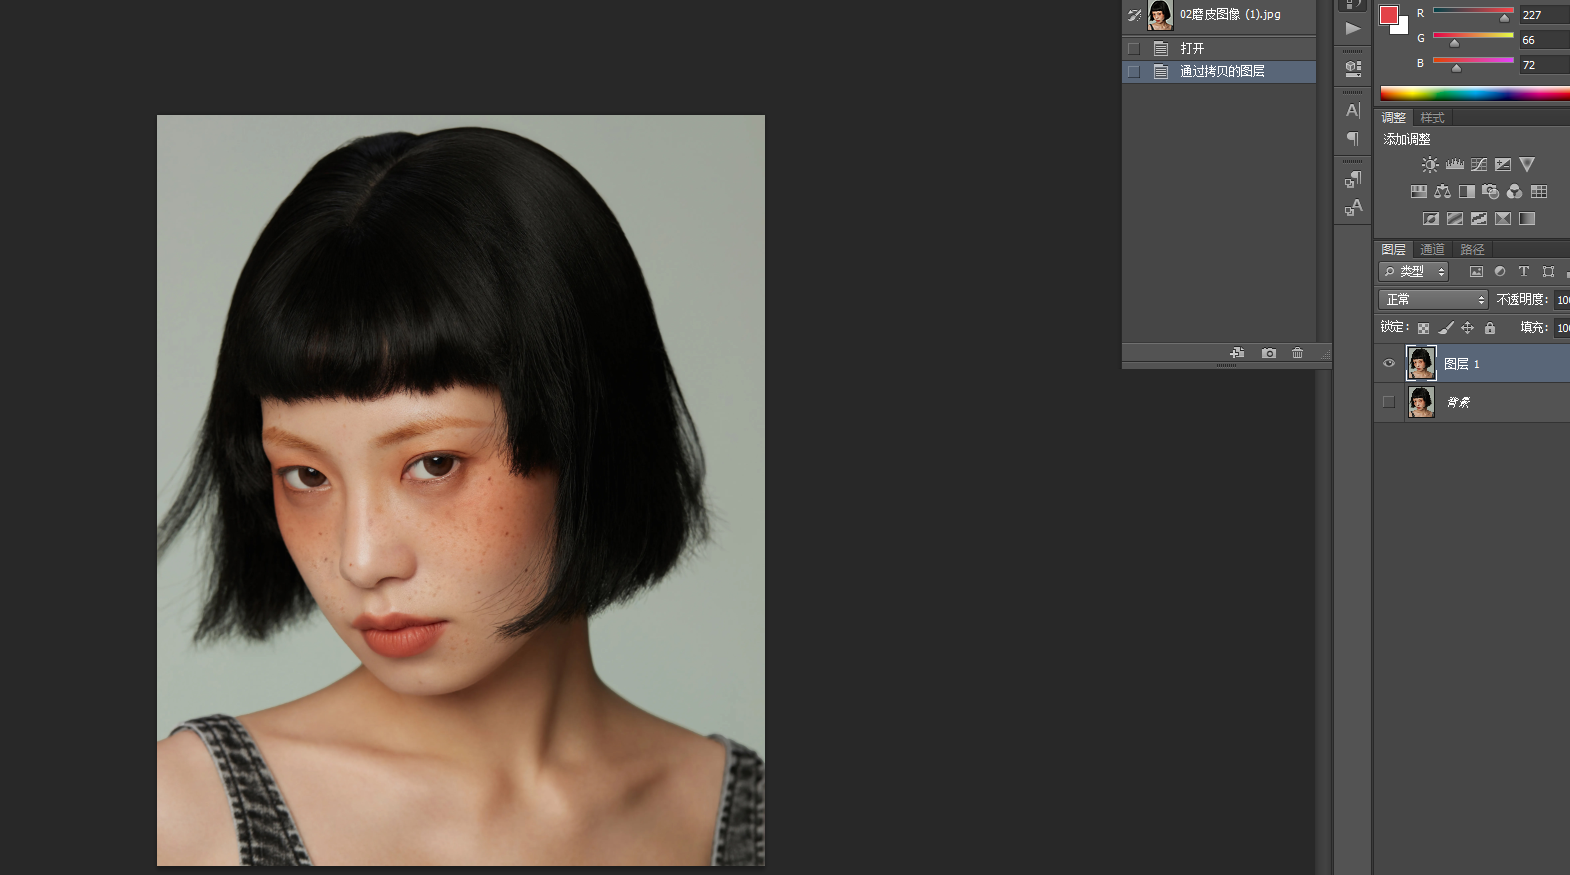Viewport: 1570px width, 875px height.
Task: Add a Curves adjustment
Action: (1479, 165)
